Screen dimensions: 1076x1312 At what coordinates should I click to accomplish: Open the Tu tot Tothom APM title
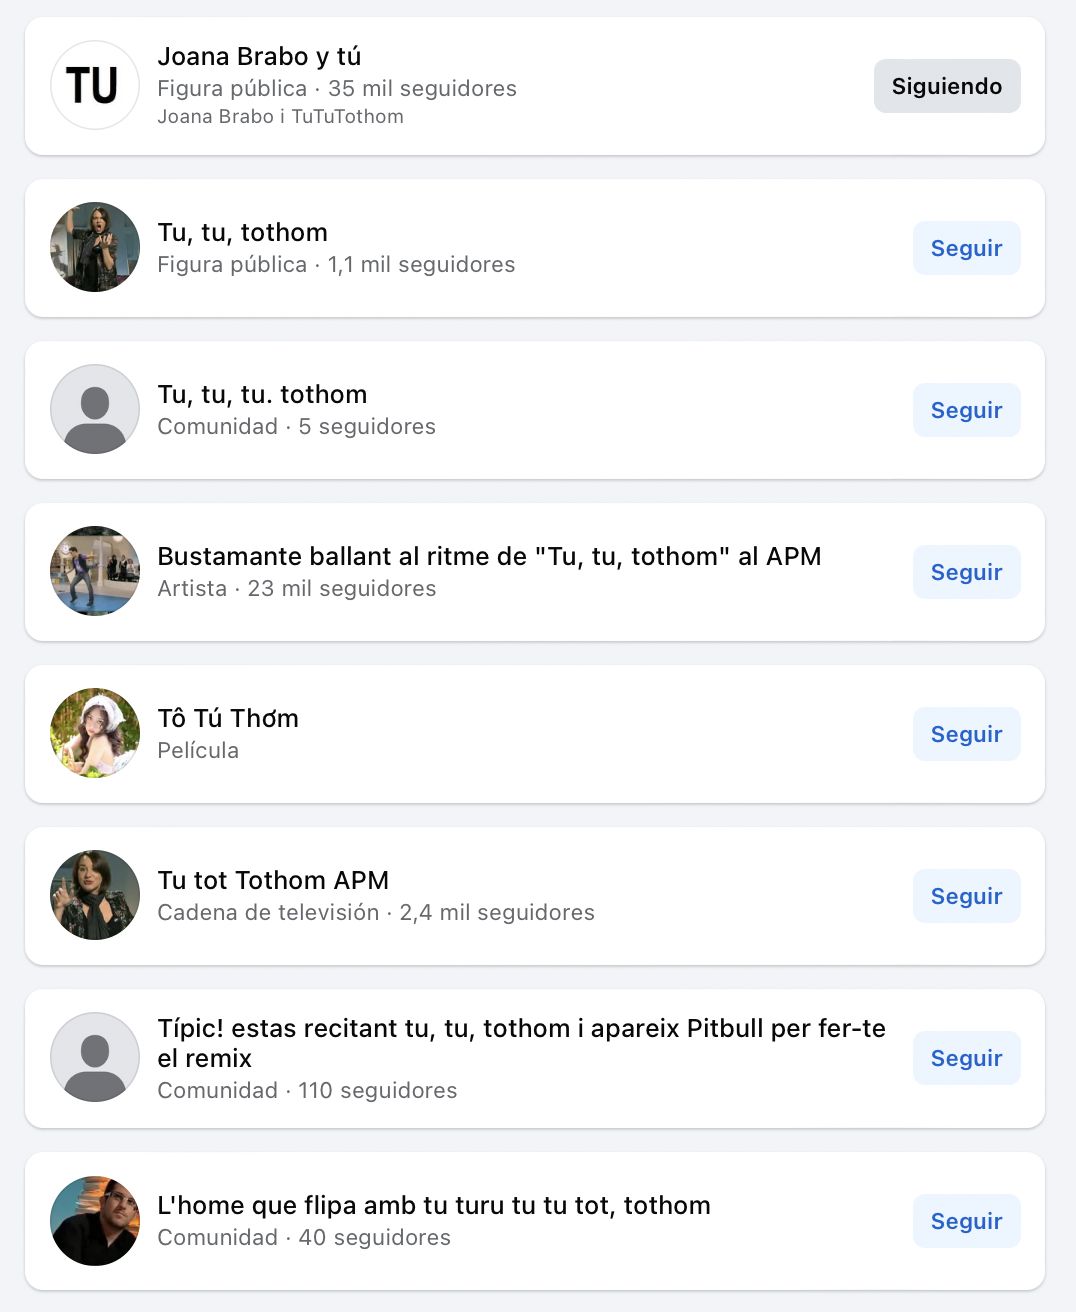point(273,881)
